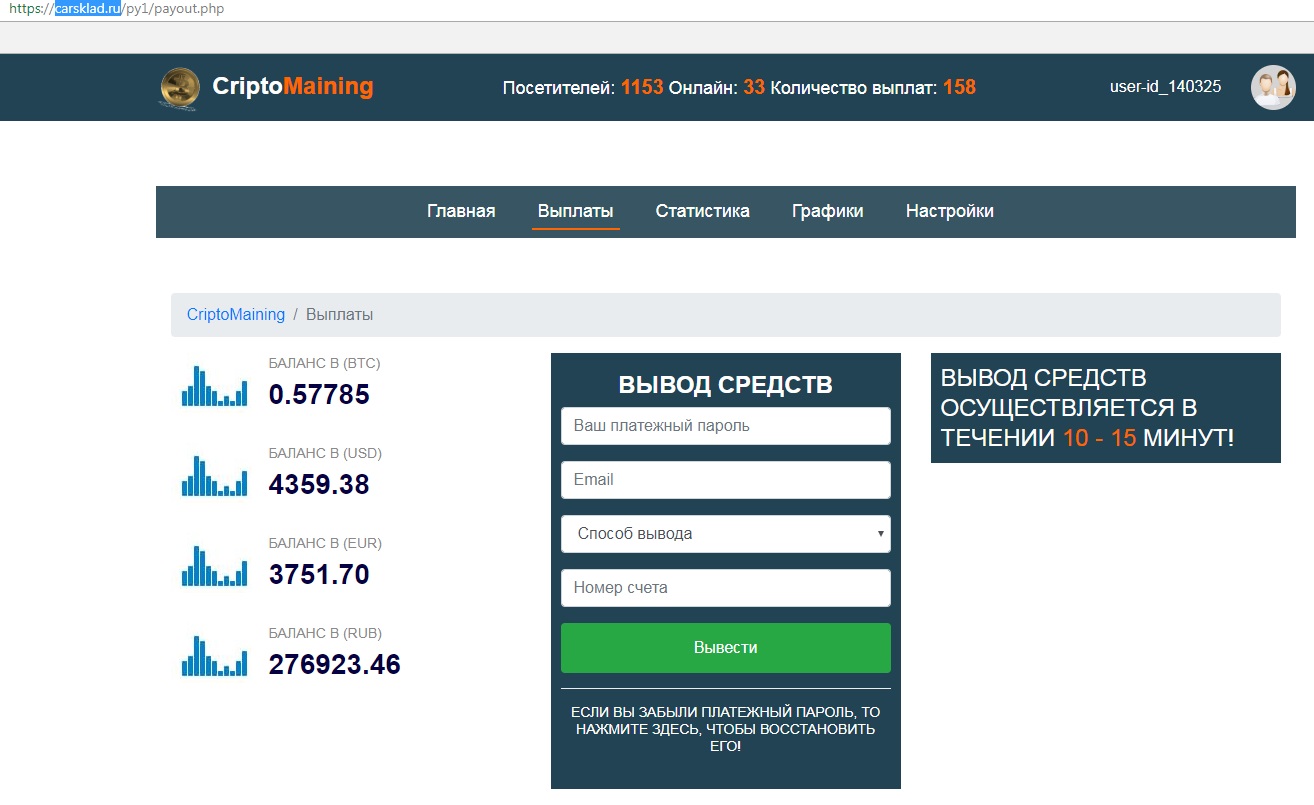Focus the Номер счета input field
Screen dimensions: 1314x805
tap(726, 588)
